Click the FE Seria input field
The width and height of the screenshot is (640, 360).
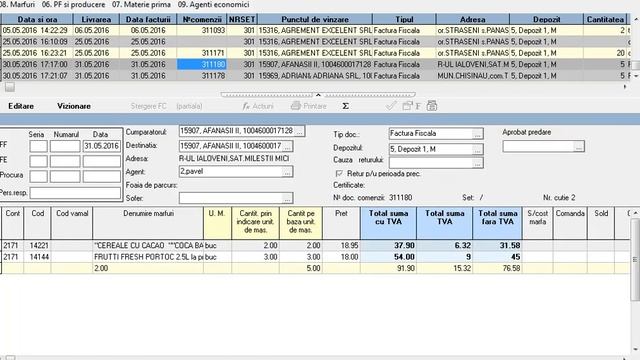(x=38, y=161)
